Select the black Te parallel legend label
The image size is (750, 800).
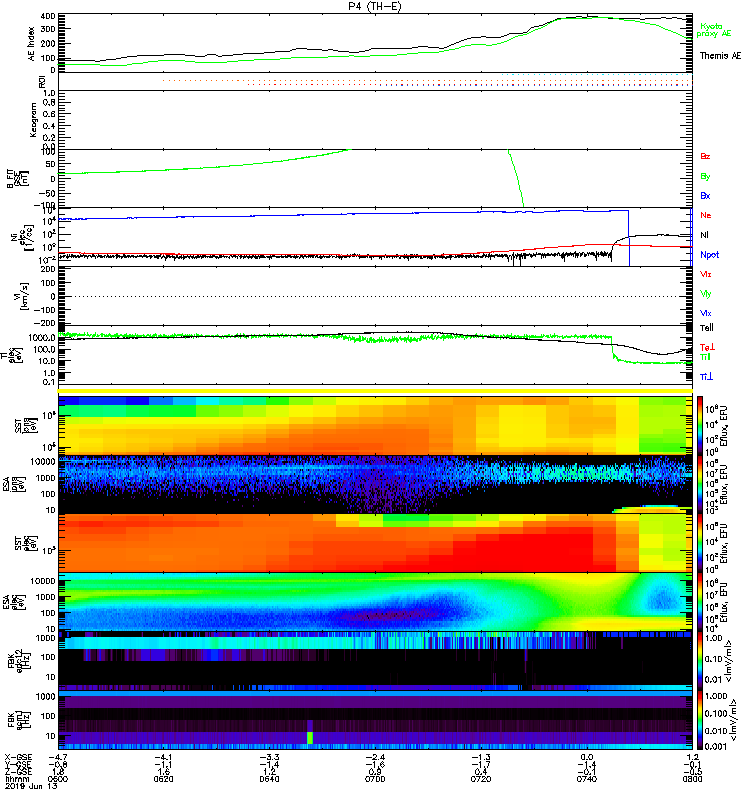coord(707,328)
